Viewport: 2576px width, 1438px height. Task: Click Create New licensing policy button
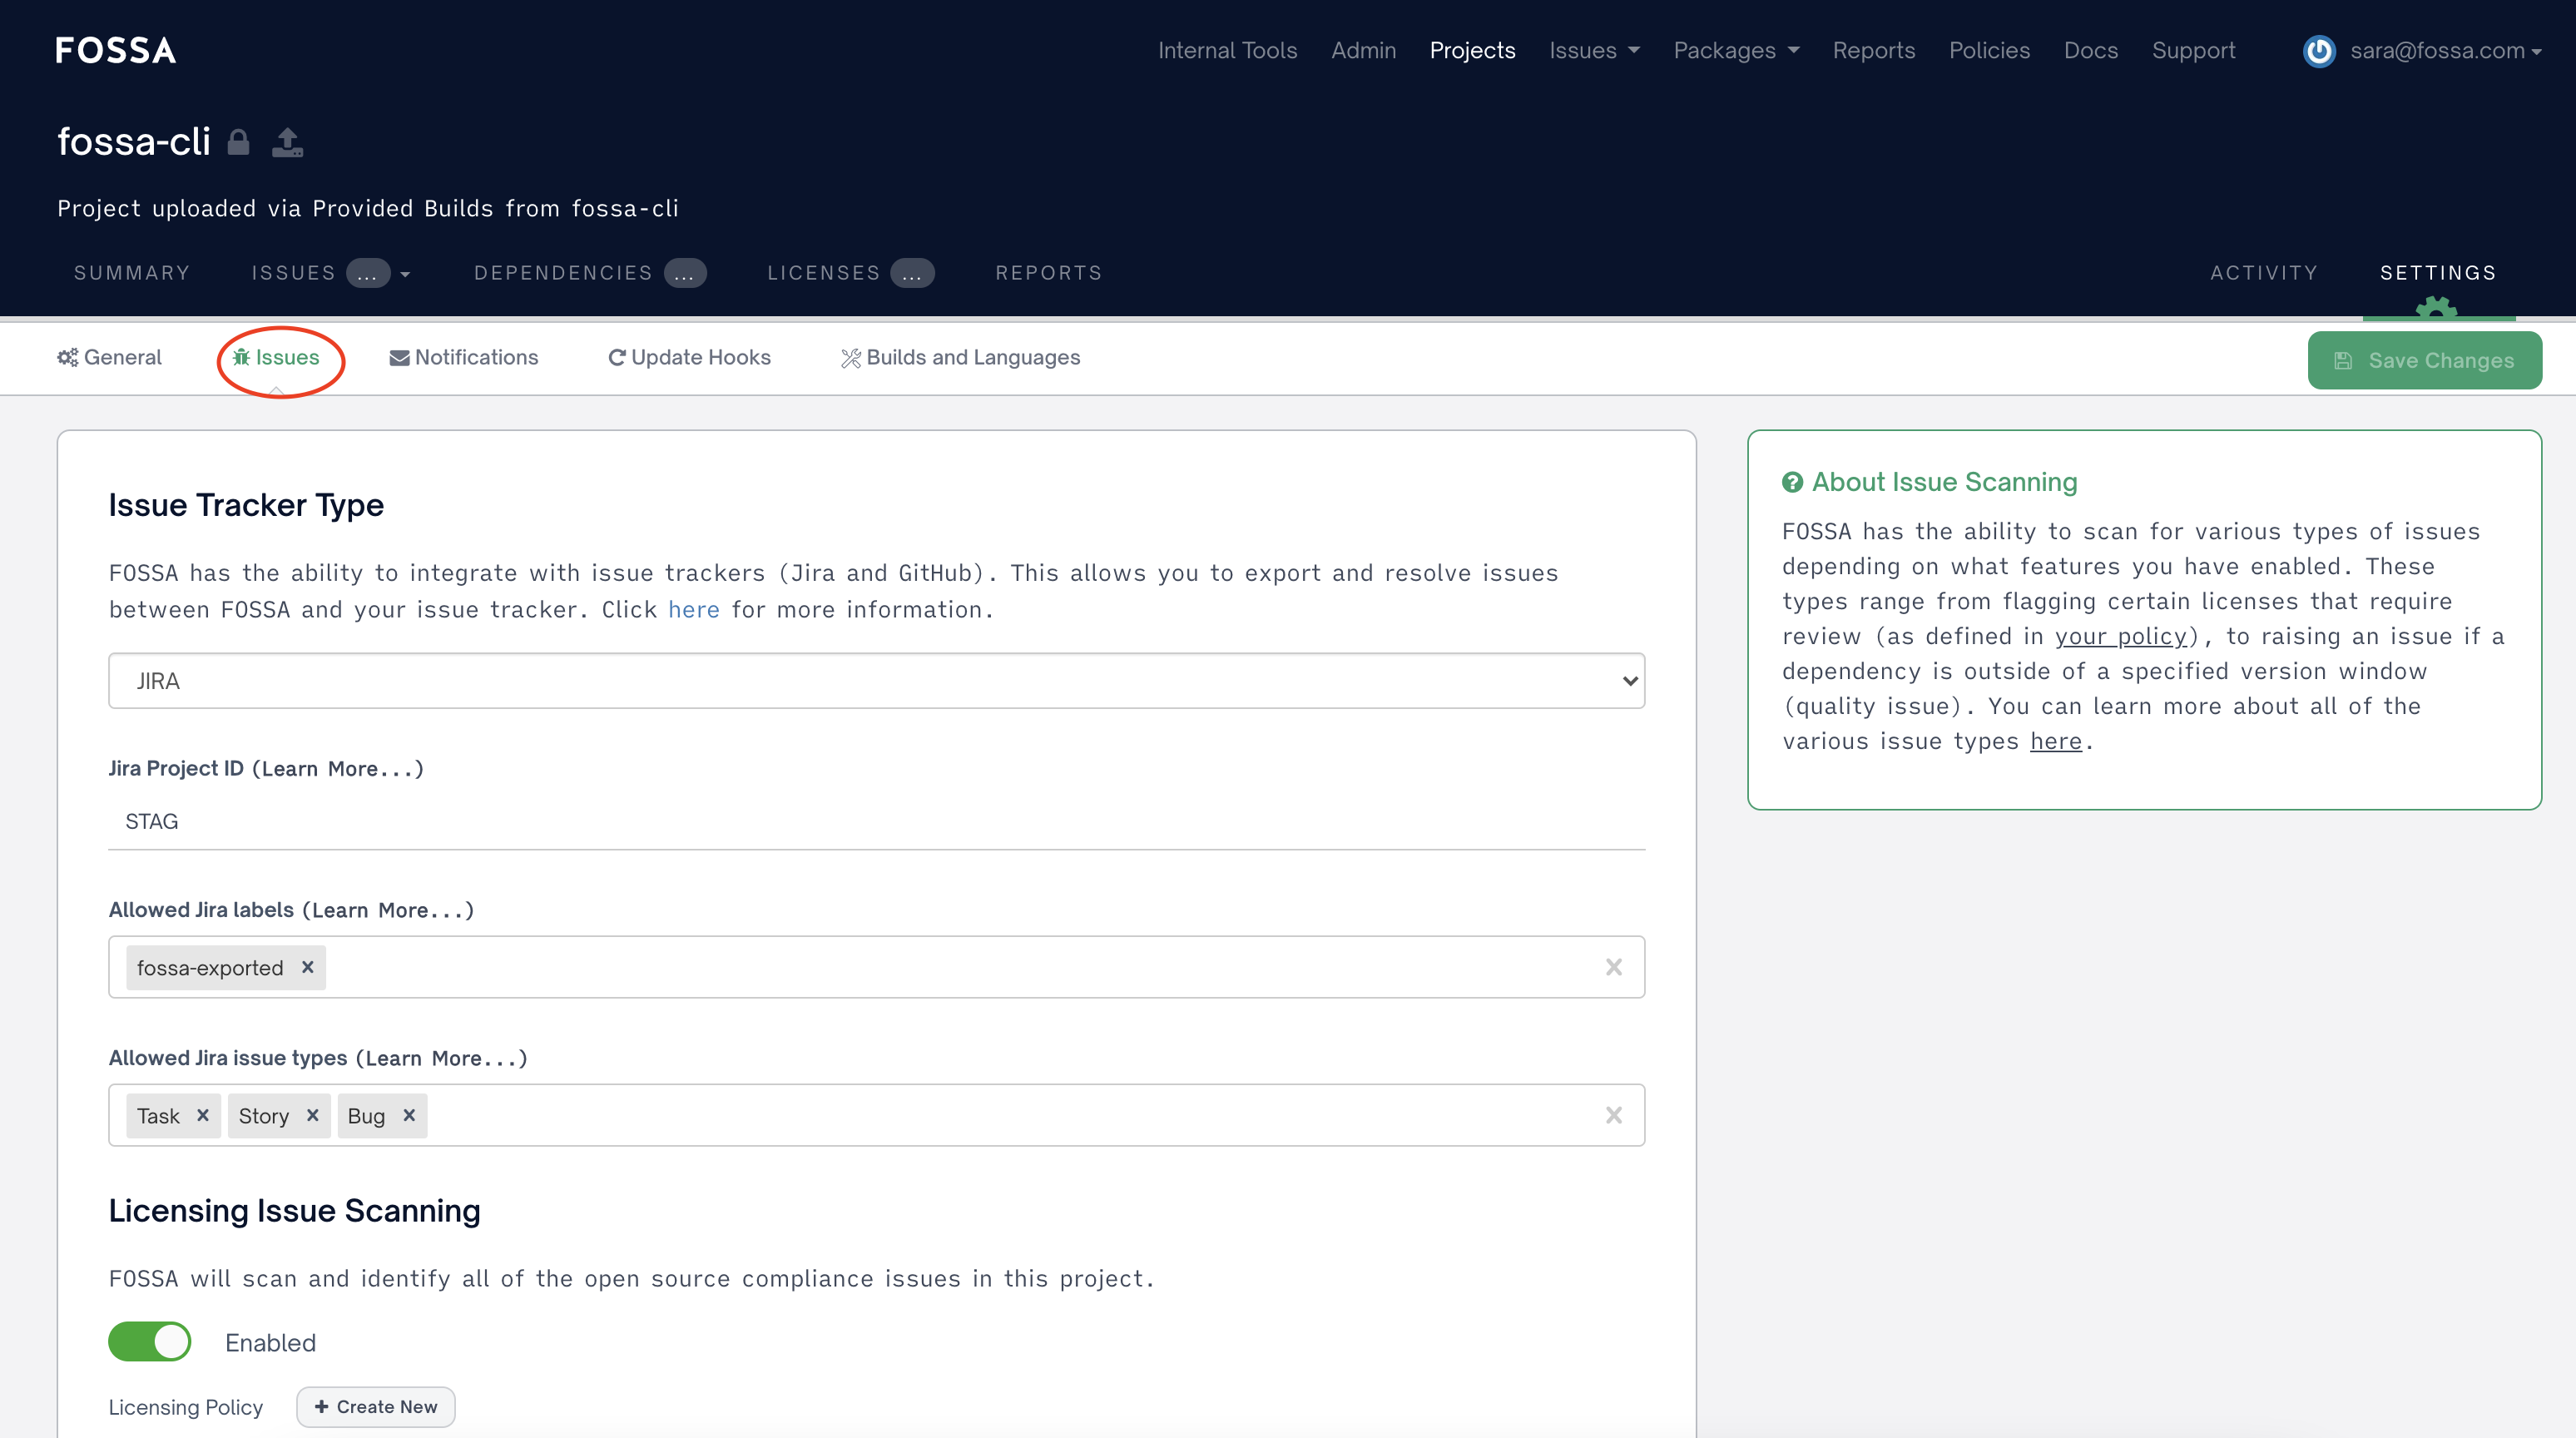tap(376, 1406)
